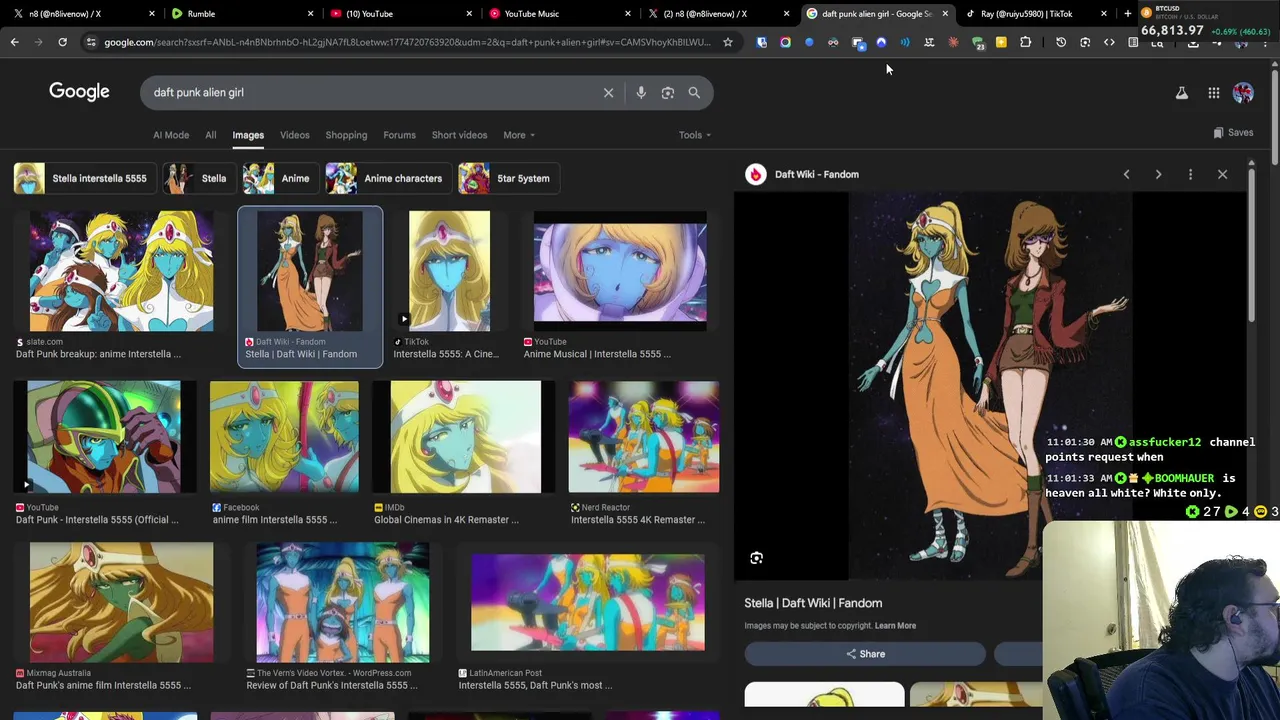
Task: Open LatinAmerican Post Interstella thumbnail
Action: (588, 603)
